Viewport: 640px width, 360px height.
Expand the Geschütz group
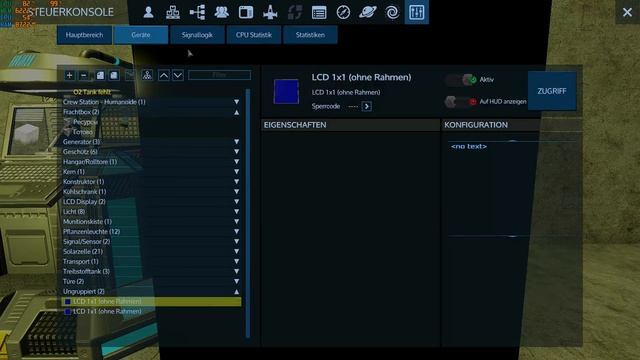coord(236,151)
